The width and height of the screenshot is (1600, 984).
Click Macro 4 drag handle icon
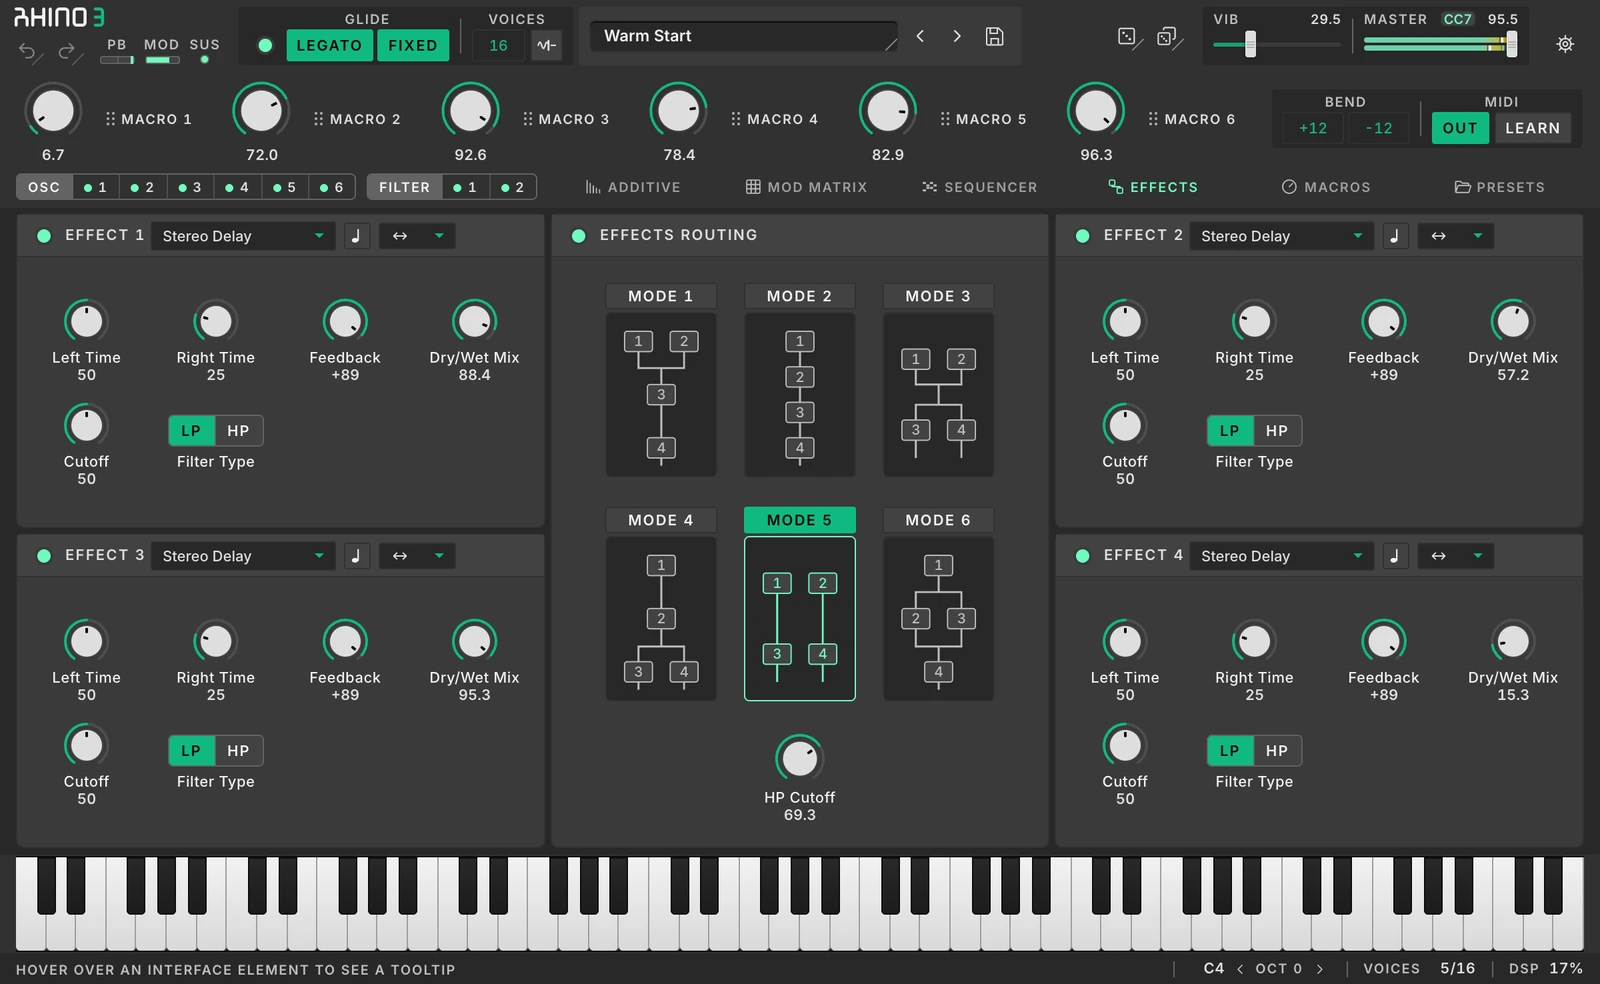(x=736, y=119)
